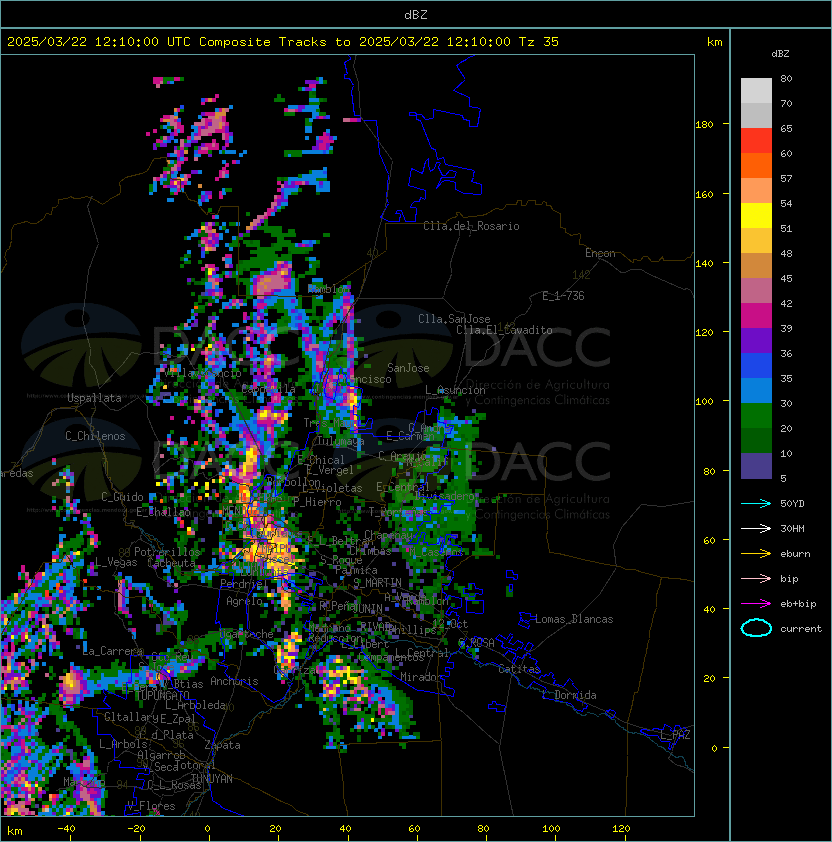Pick the light orange 54-57 dBZ swatch
Image resolution: width=832 pixels, height=842 pixels.
[x=756, y=191]
